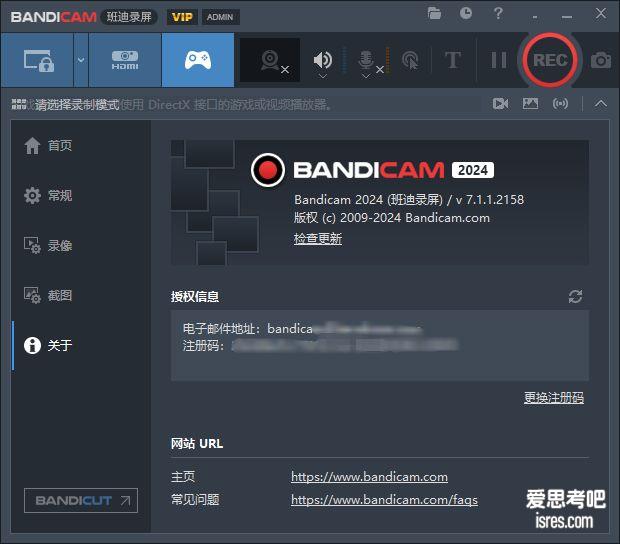Toggle webcam overlay icon
Image resolution: width=620 pixels, height=544 pixels.
[x=270, y=60]
